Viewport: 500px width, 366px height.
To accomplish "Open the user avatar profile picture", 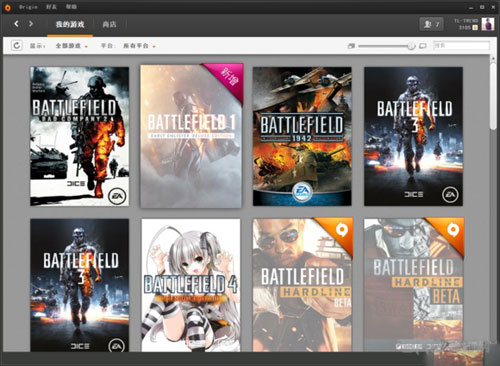I will [488, 24].
